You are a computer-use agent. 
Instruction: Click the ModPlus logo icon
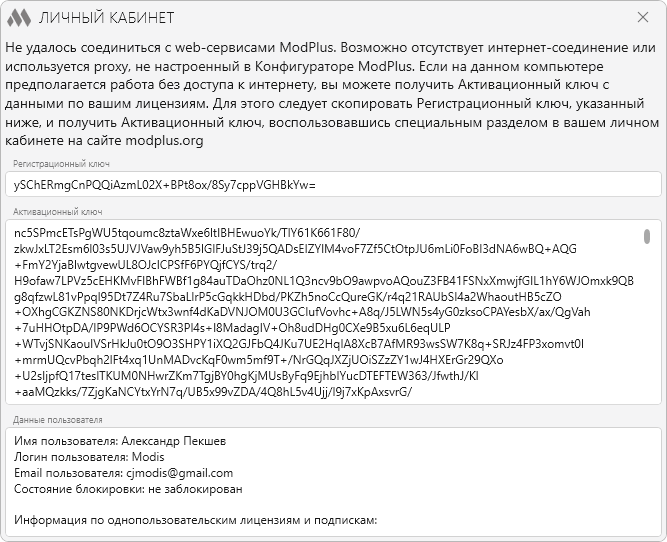(x=19, y=18)
